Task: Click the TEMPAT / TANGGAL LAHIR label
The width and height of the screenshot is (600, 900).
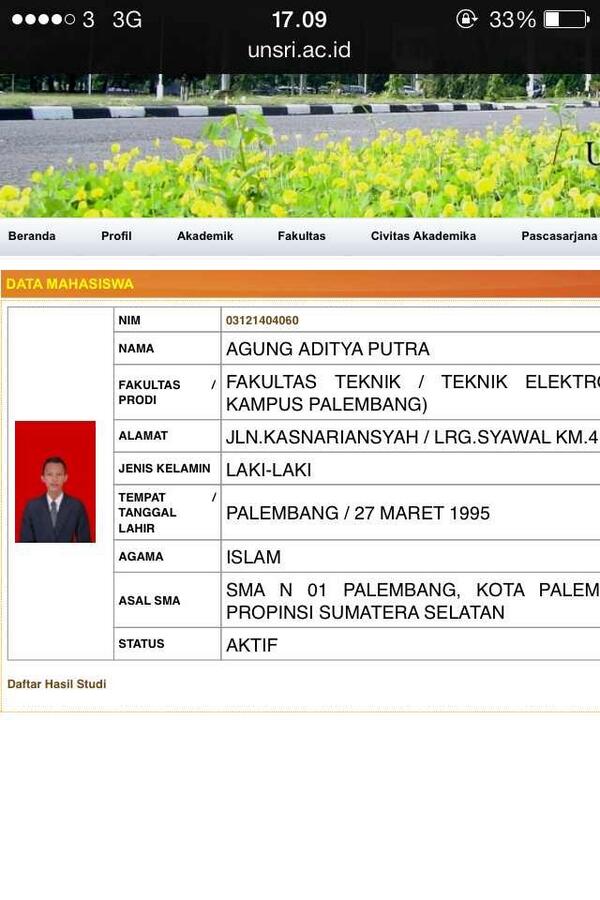Action: coord(167,513)
